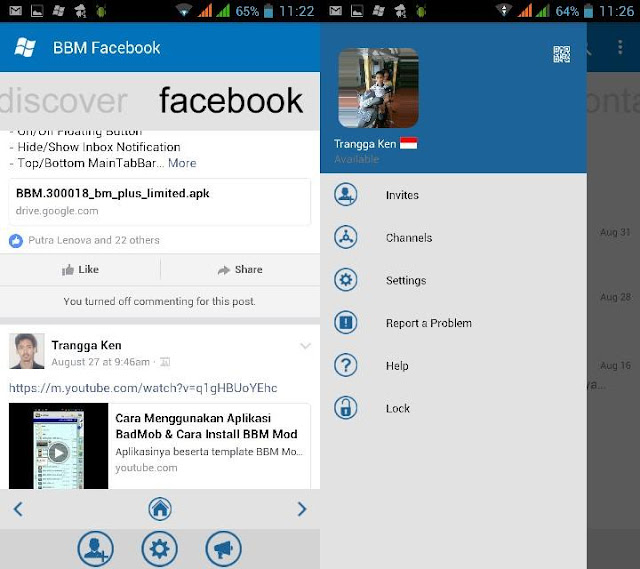Open the bottom gear settings button
Image resolution: width=640 pixels, height=569 pixels.
click(160, 549)
